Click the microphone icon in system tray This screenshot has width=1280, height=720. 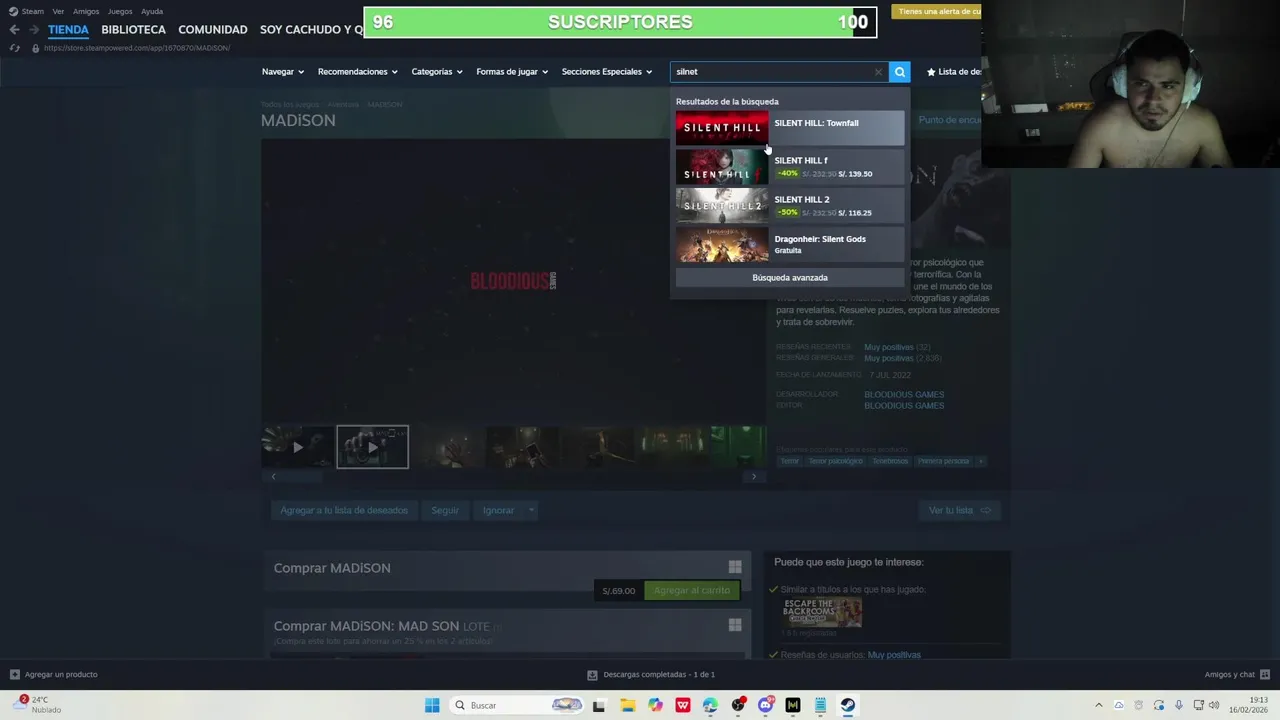click(x=1178, y=705)
